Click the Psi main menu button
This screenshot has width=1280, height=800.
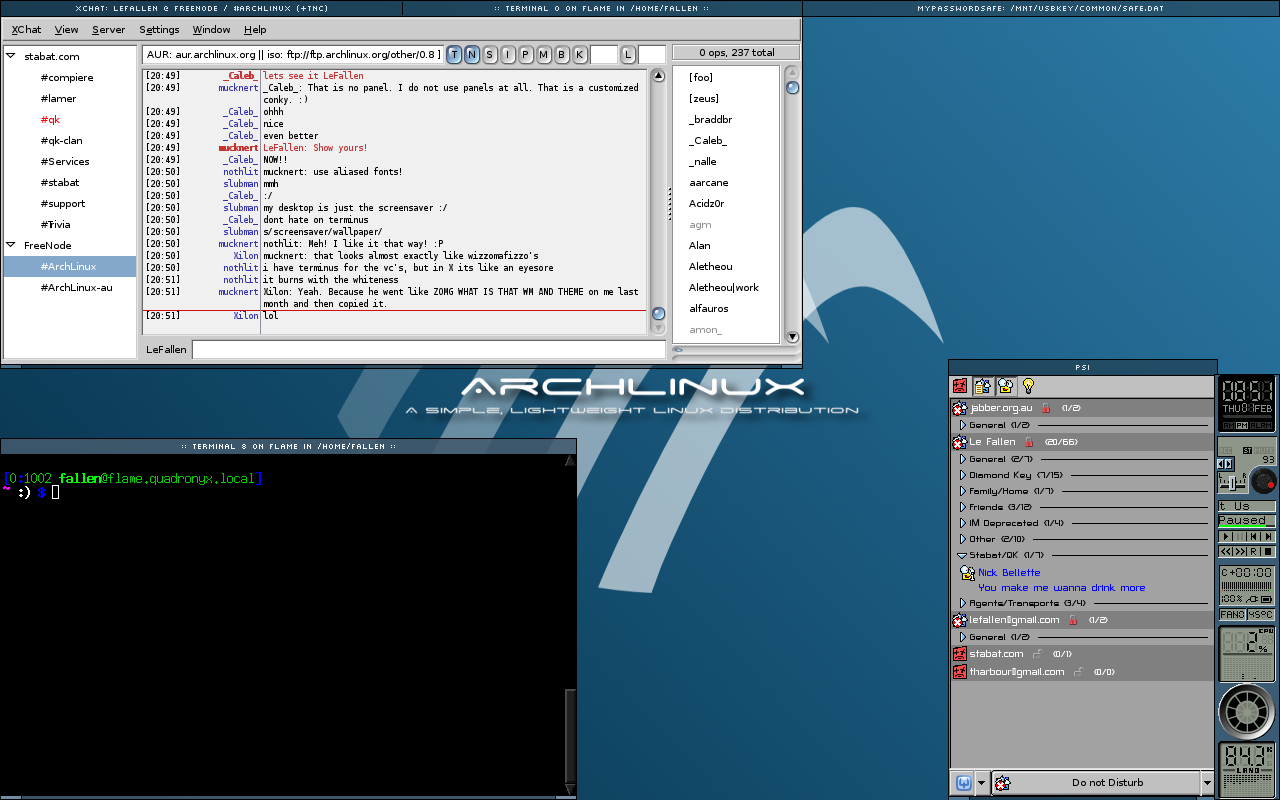pyautogui.click(x=964, y=783)
